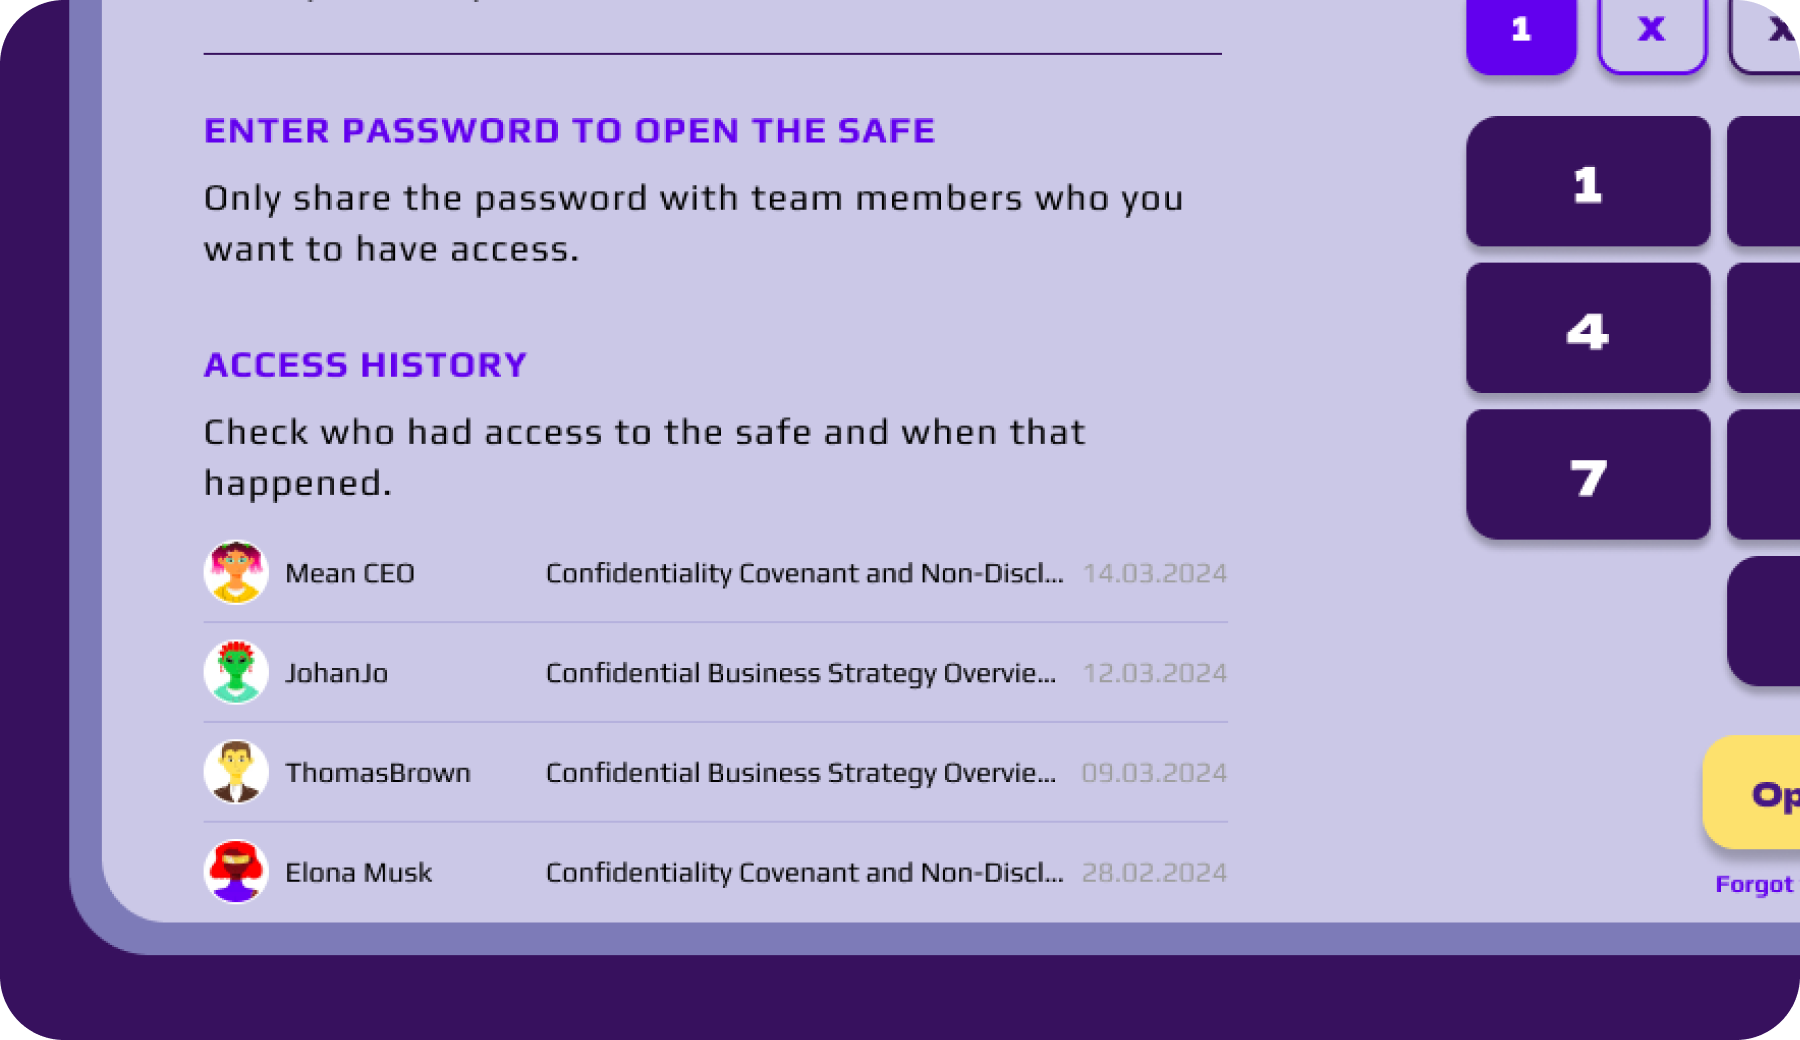Click JohanJo's green avatar icon
The width and height of the screenshot is (1800, 1040).
point(236,672)
